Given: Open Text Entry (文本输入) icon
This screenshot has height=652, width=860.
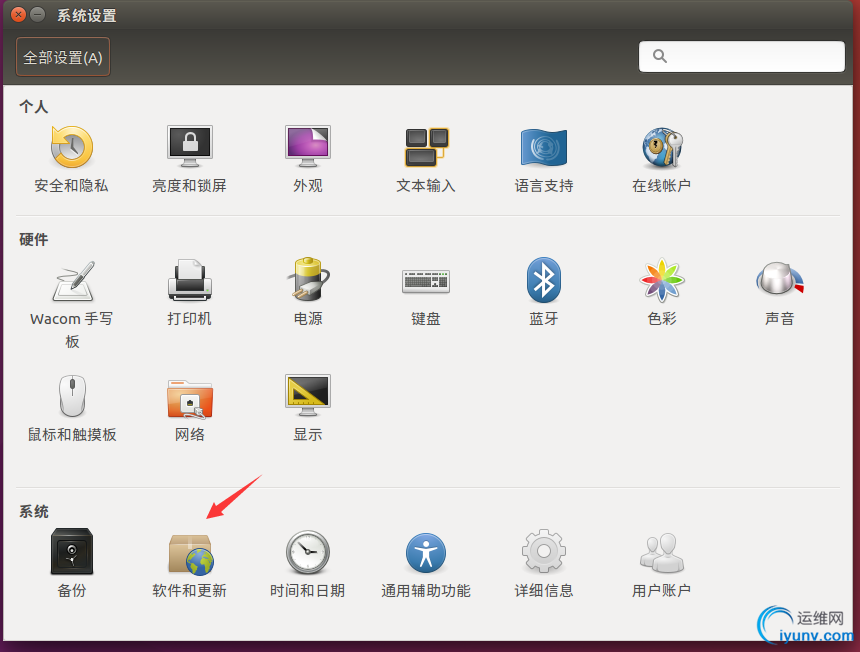Looking at the screenshot, I should (426, 147).
